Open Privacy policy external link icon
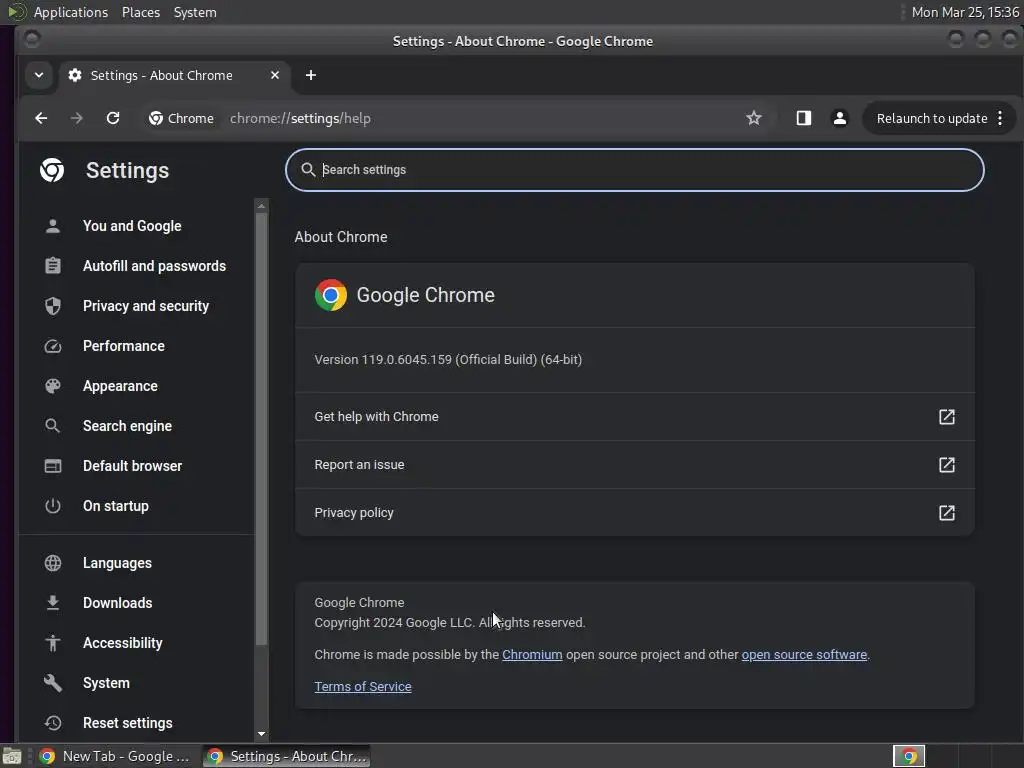The image size is (1024, 768). click(x=947, y=513)
